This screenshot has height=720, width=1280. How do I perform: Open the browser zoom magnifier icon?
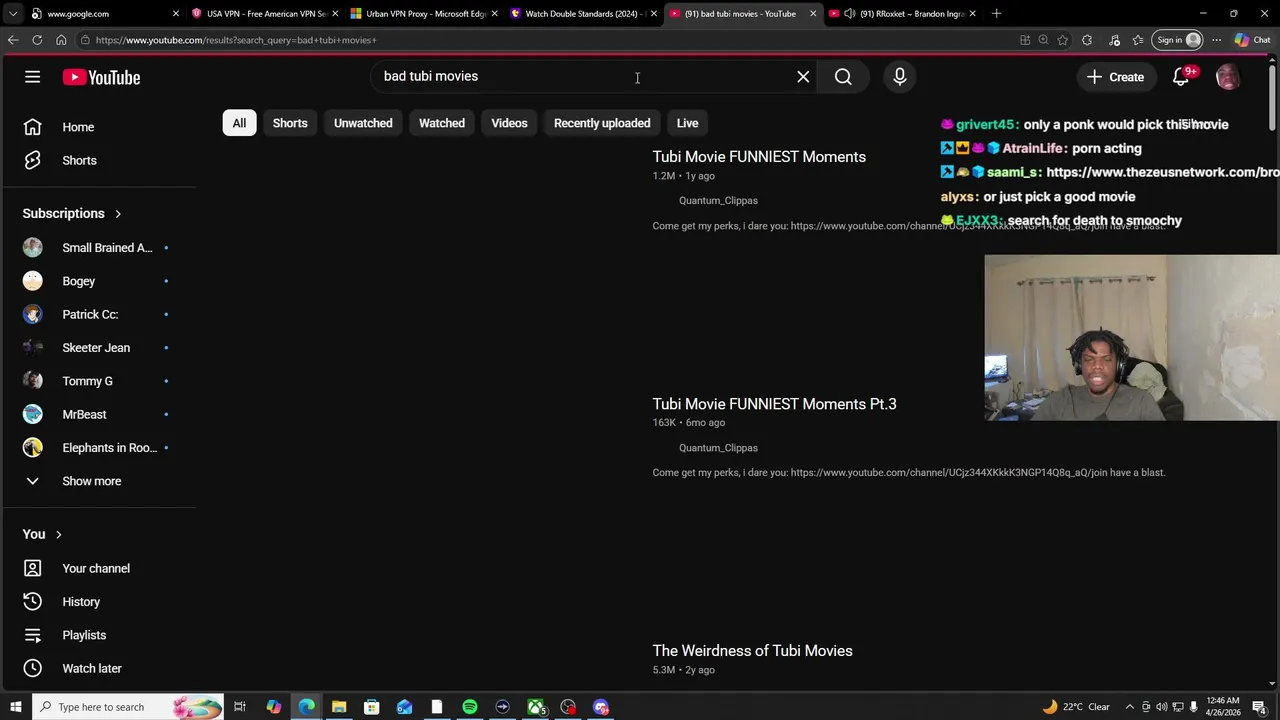coord(1043,40)
